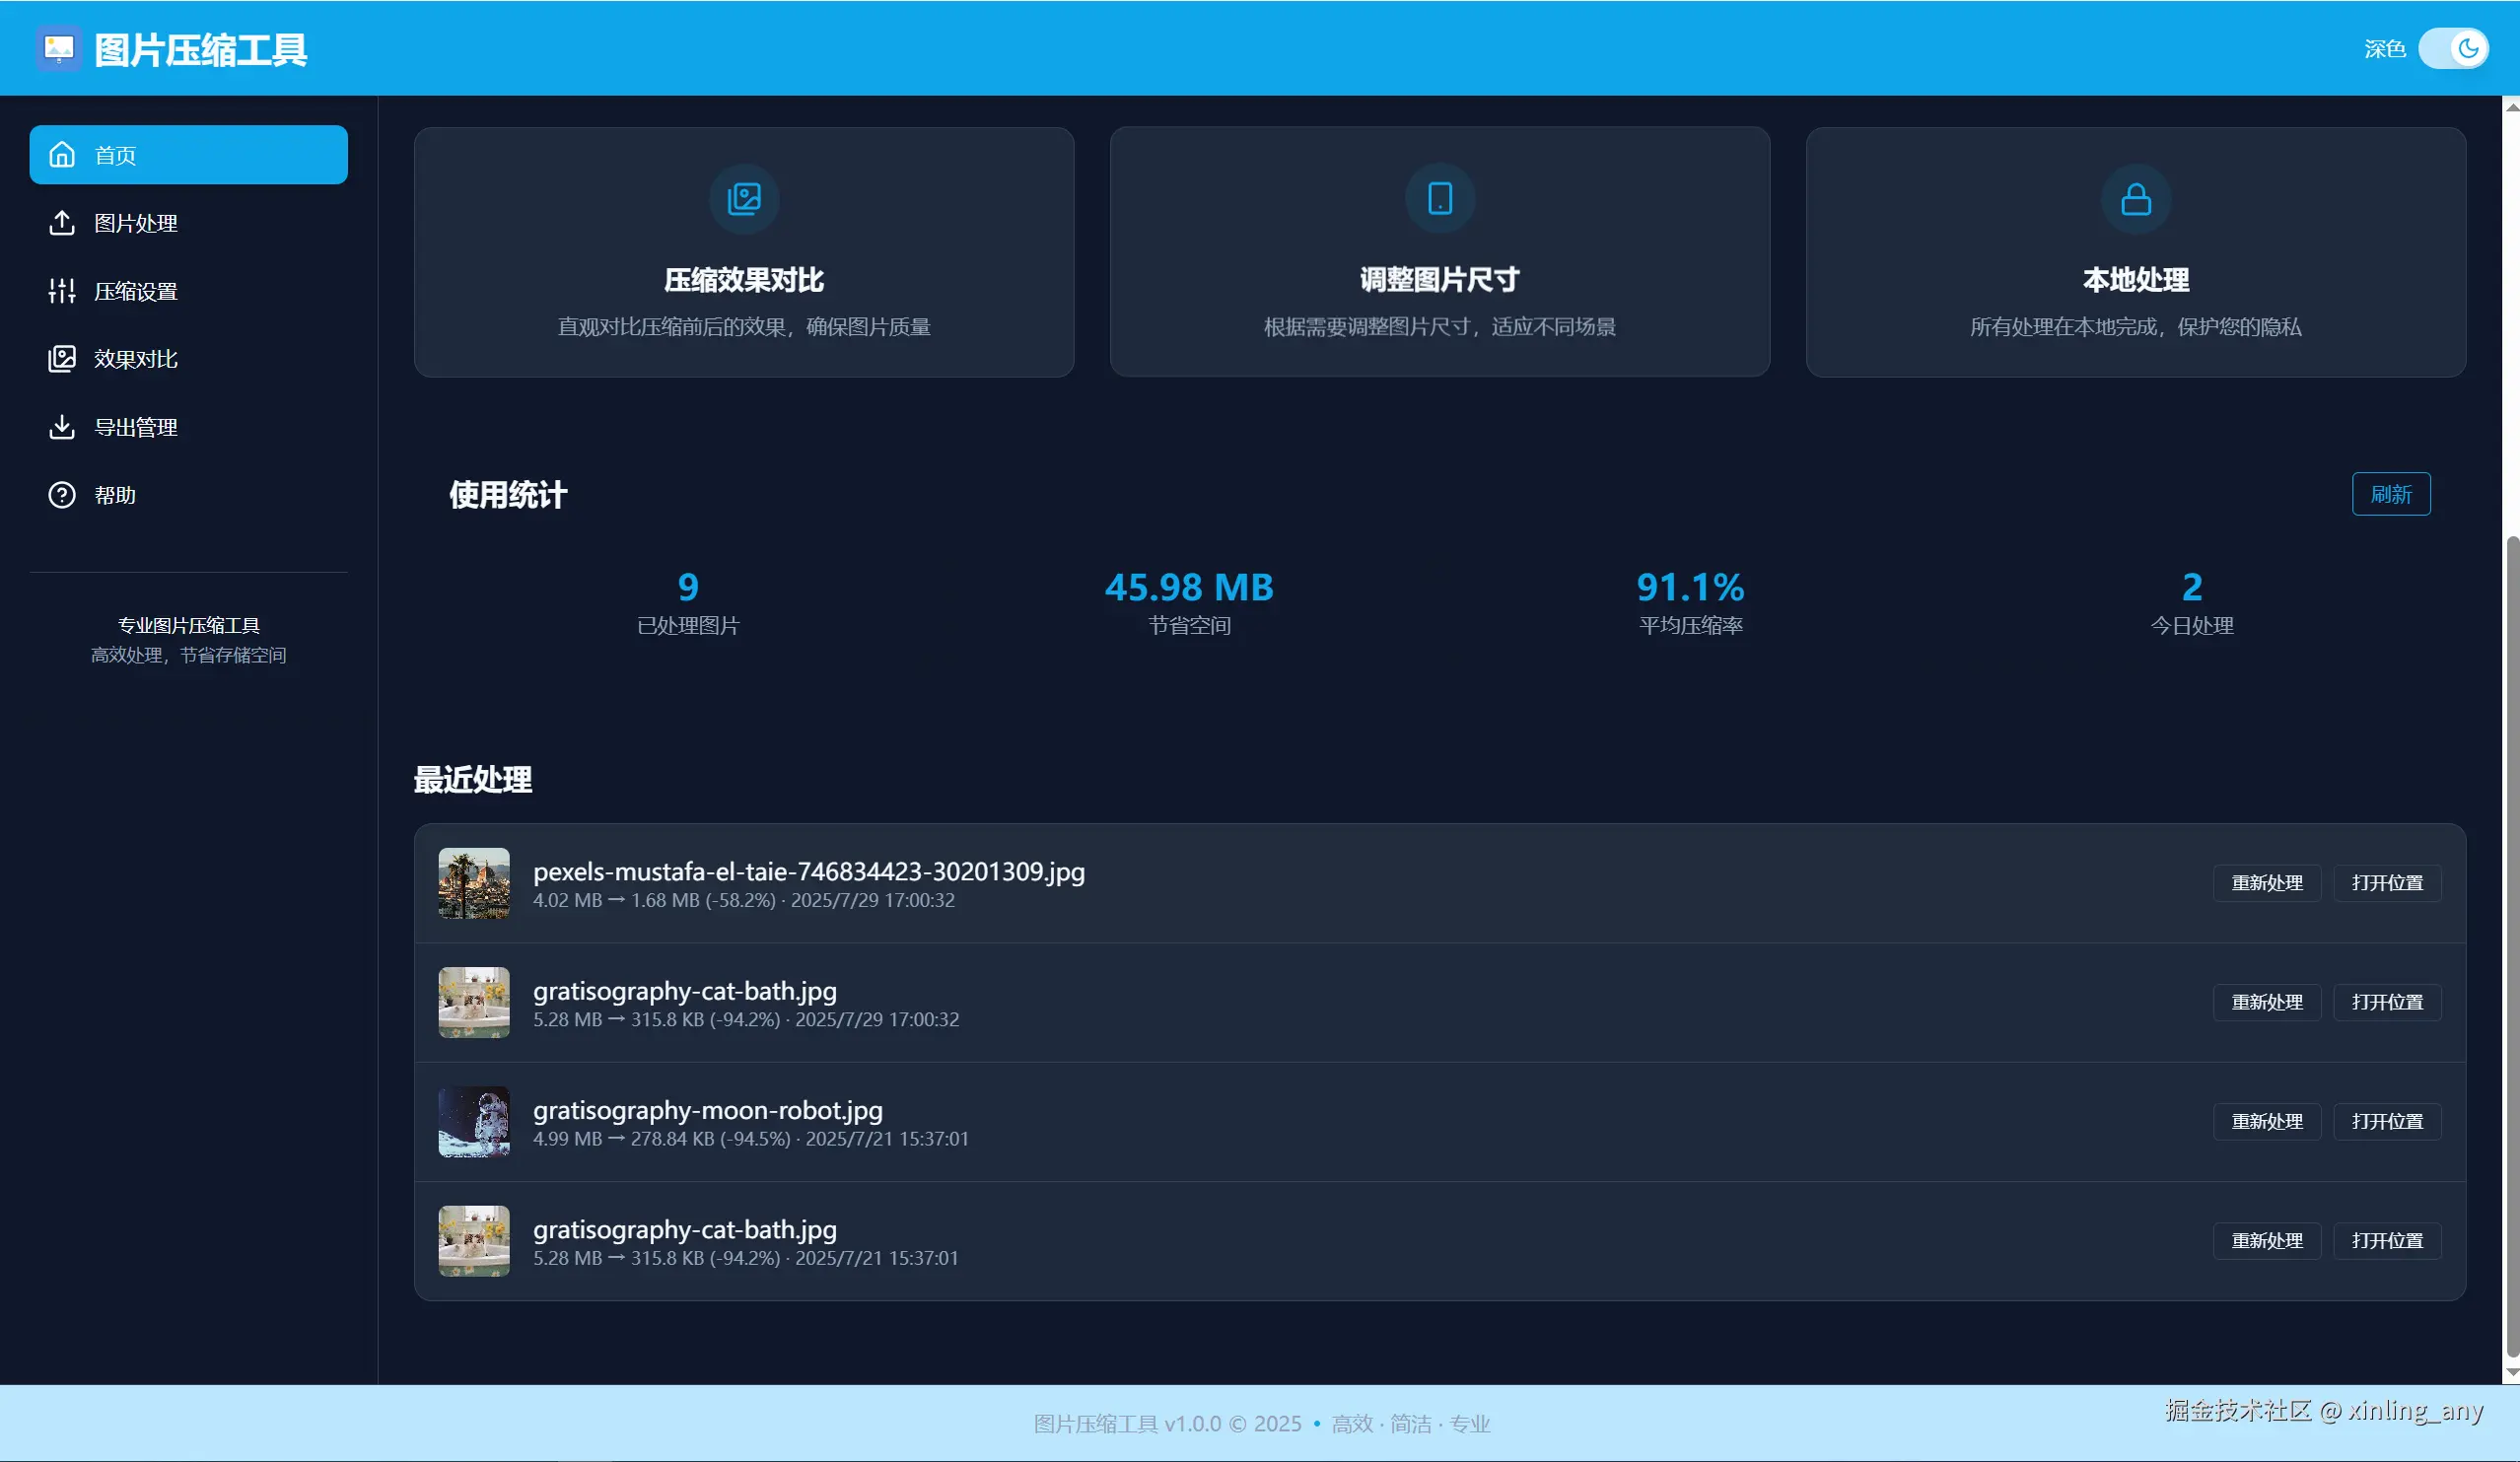
Task: Click the 刷新 button in 使用统计
Action: (x=2390, y=494)
